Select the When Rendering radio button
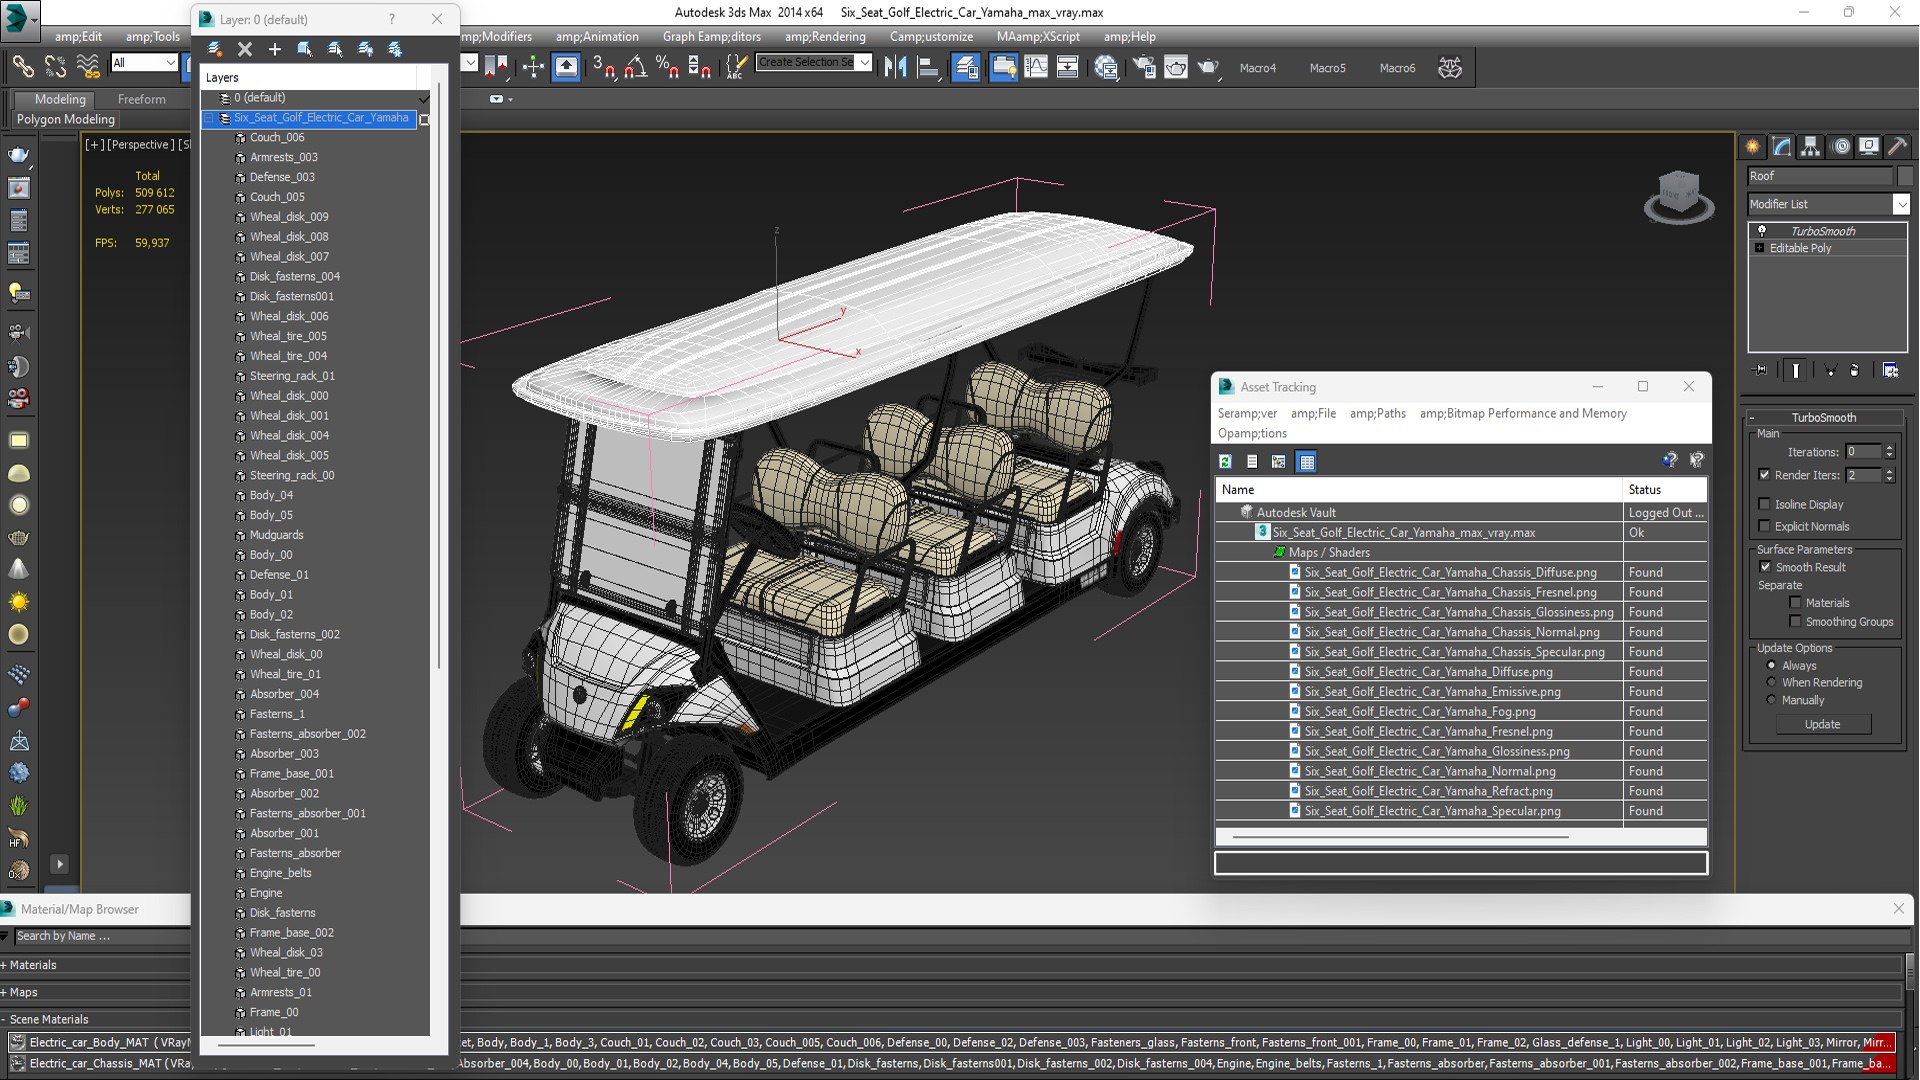The height and width of the screenshot is (1080, 1920). (x=1771, y=682)
